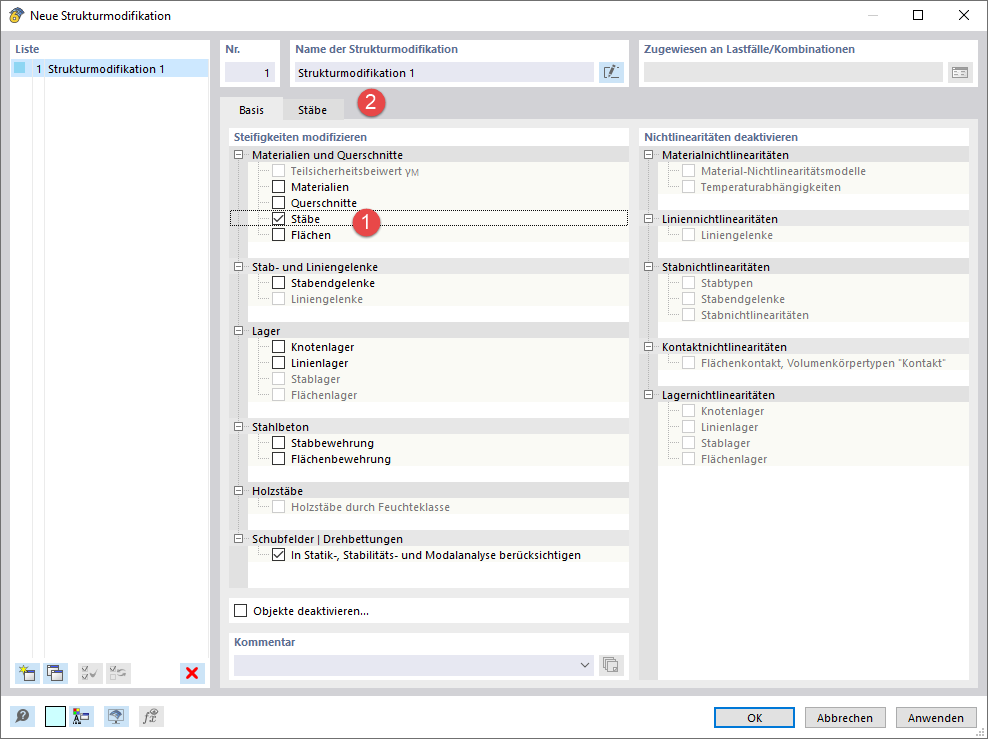Click the formula fx icon

coord(151,716)
